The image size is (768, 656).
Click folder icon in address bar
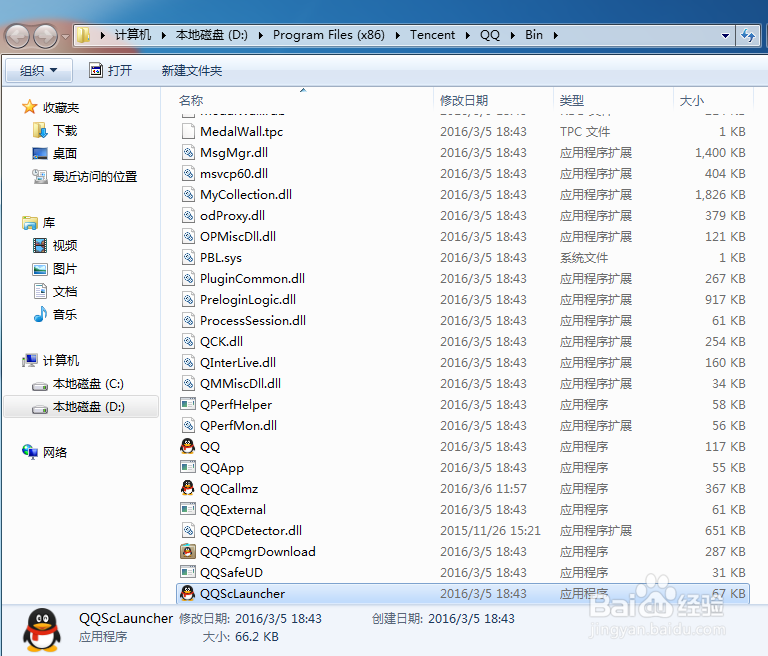point(84,35)
